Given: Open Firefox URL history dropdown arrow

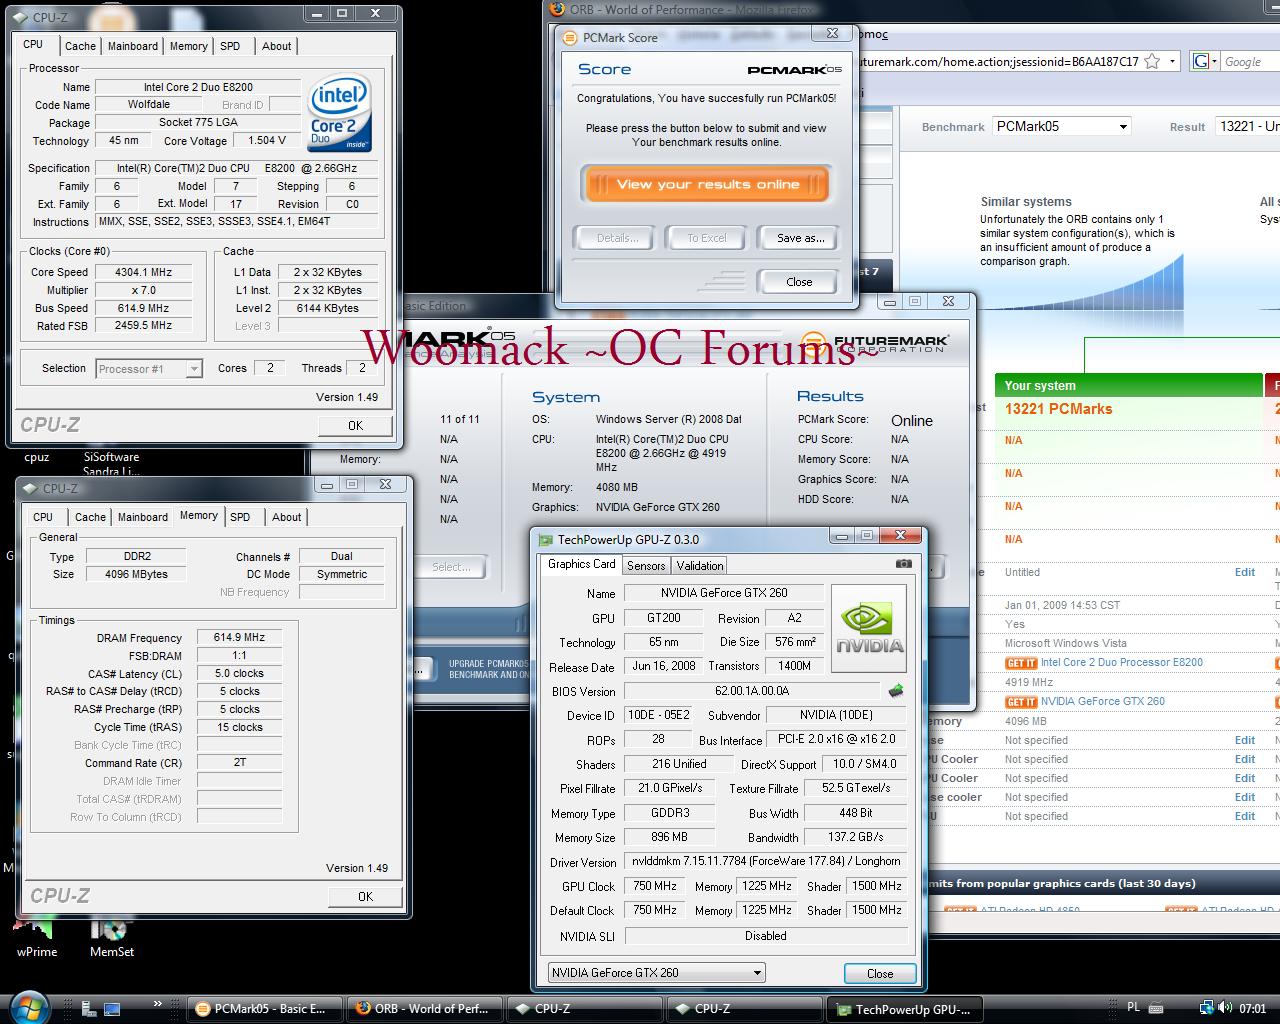Looking at the screenshot, I should (x=1173, y=61).
